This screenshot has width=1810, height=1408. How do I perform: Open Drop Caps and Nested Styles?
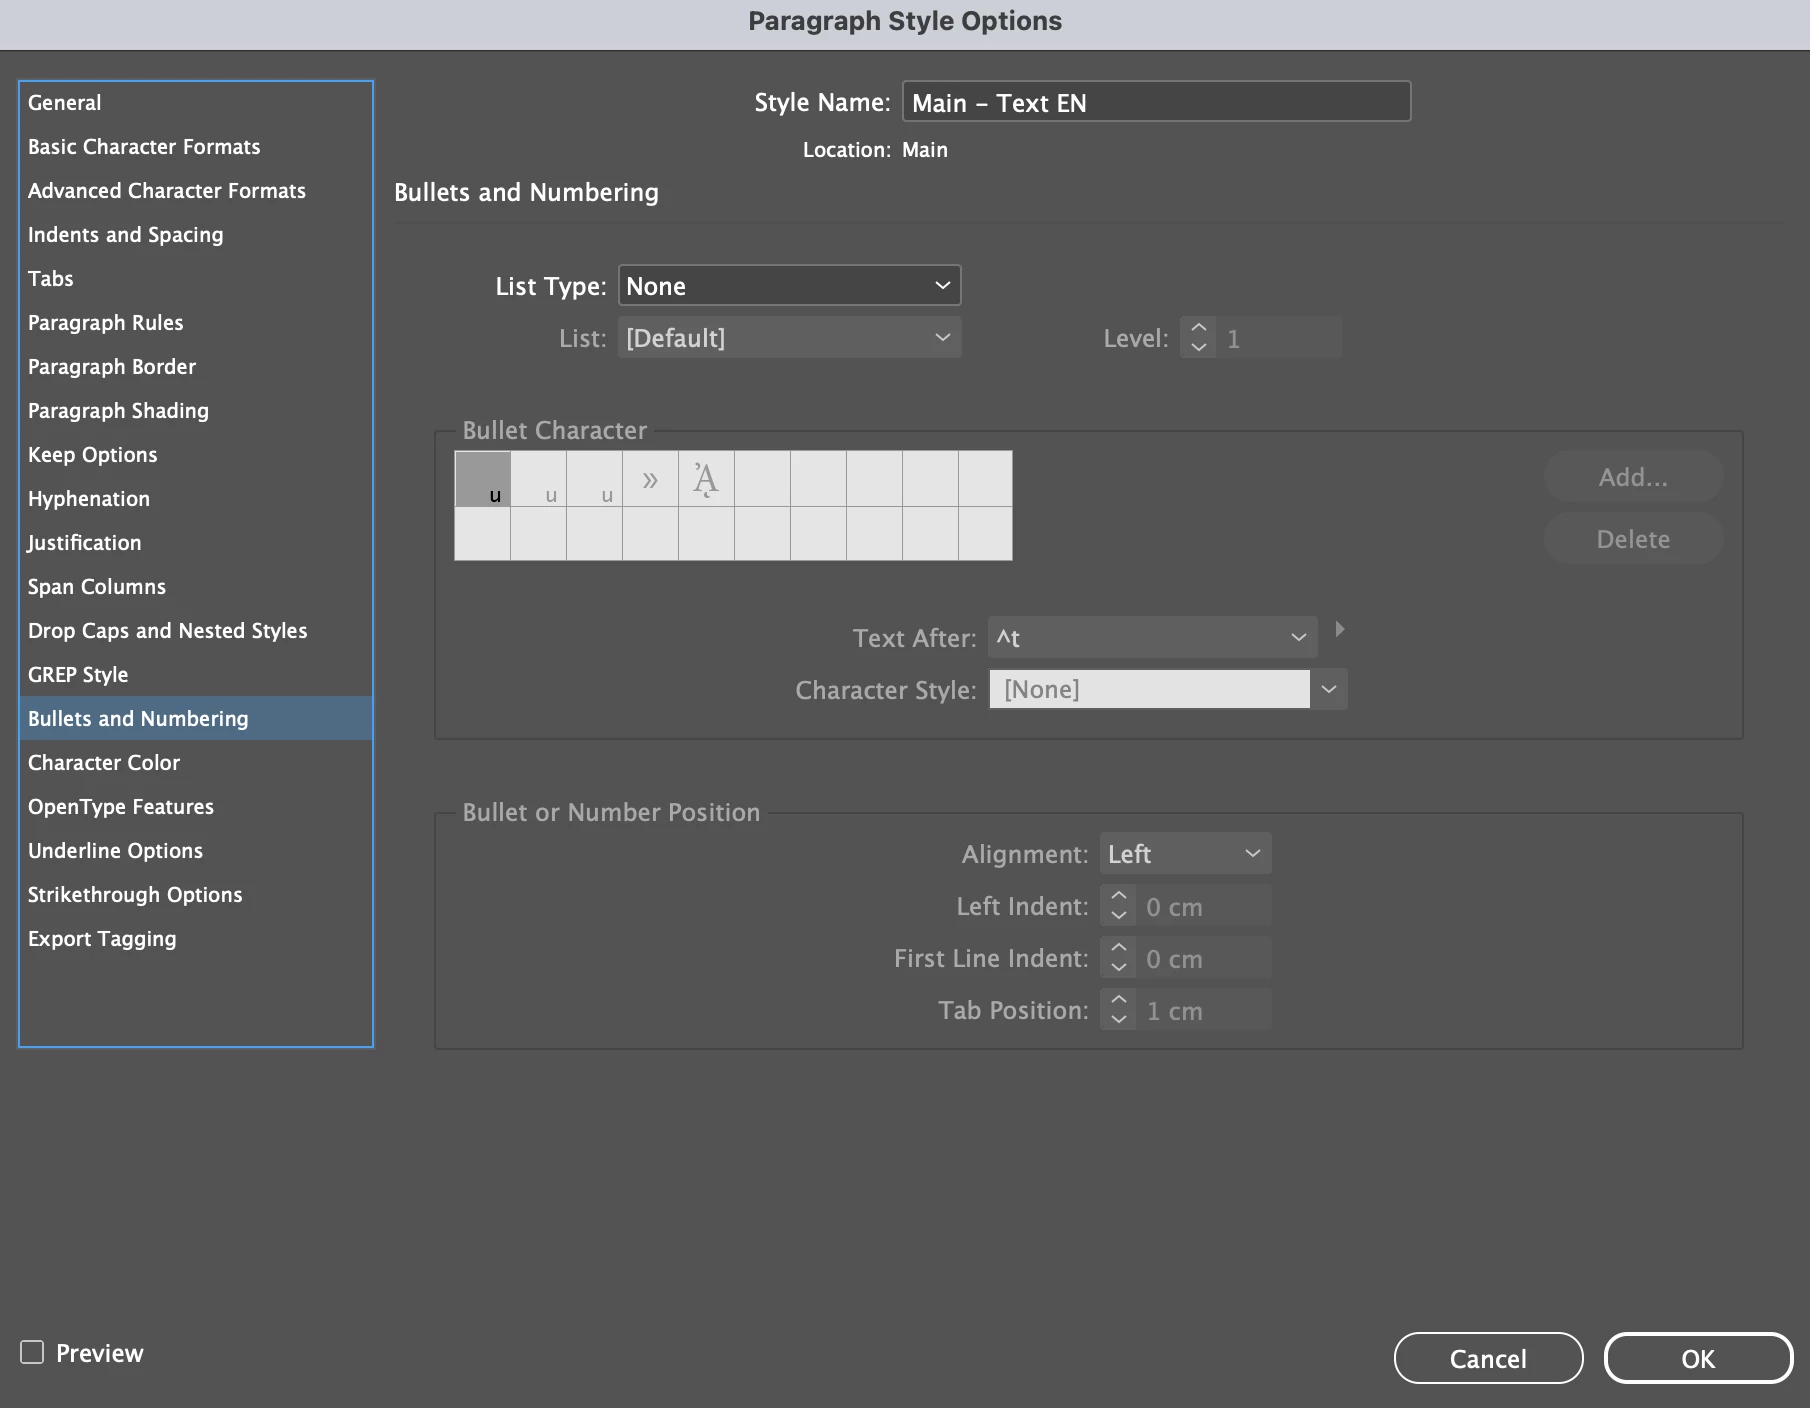pyautogui.click(x=196, y=630)
